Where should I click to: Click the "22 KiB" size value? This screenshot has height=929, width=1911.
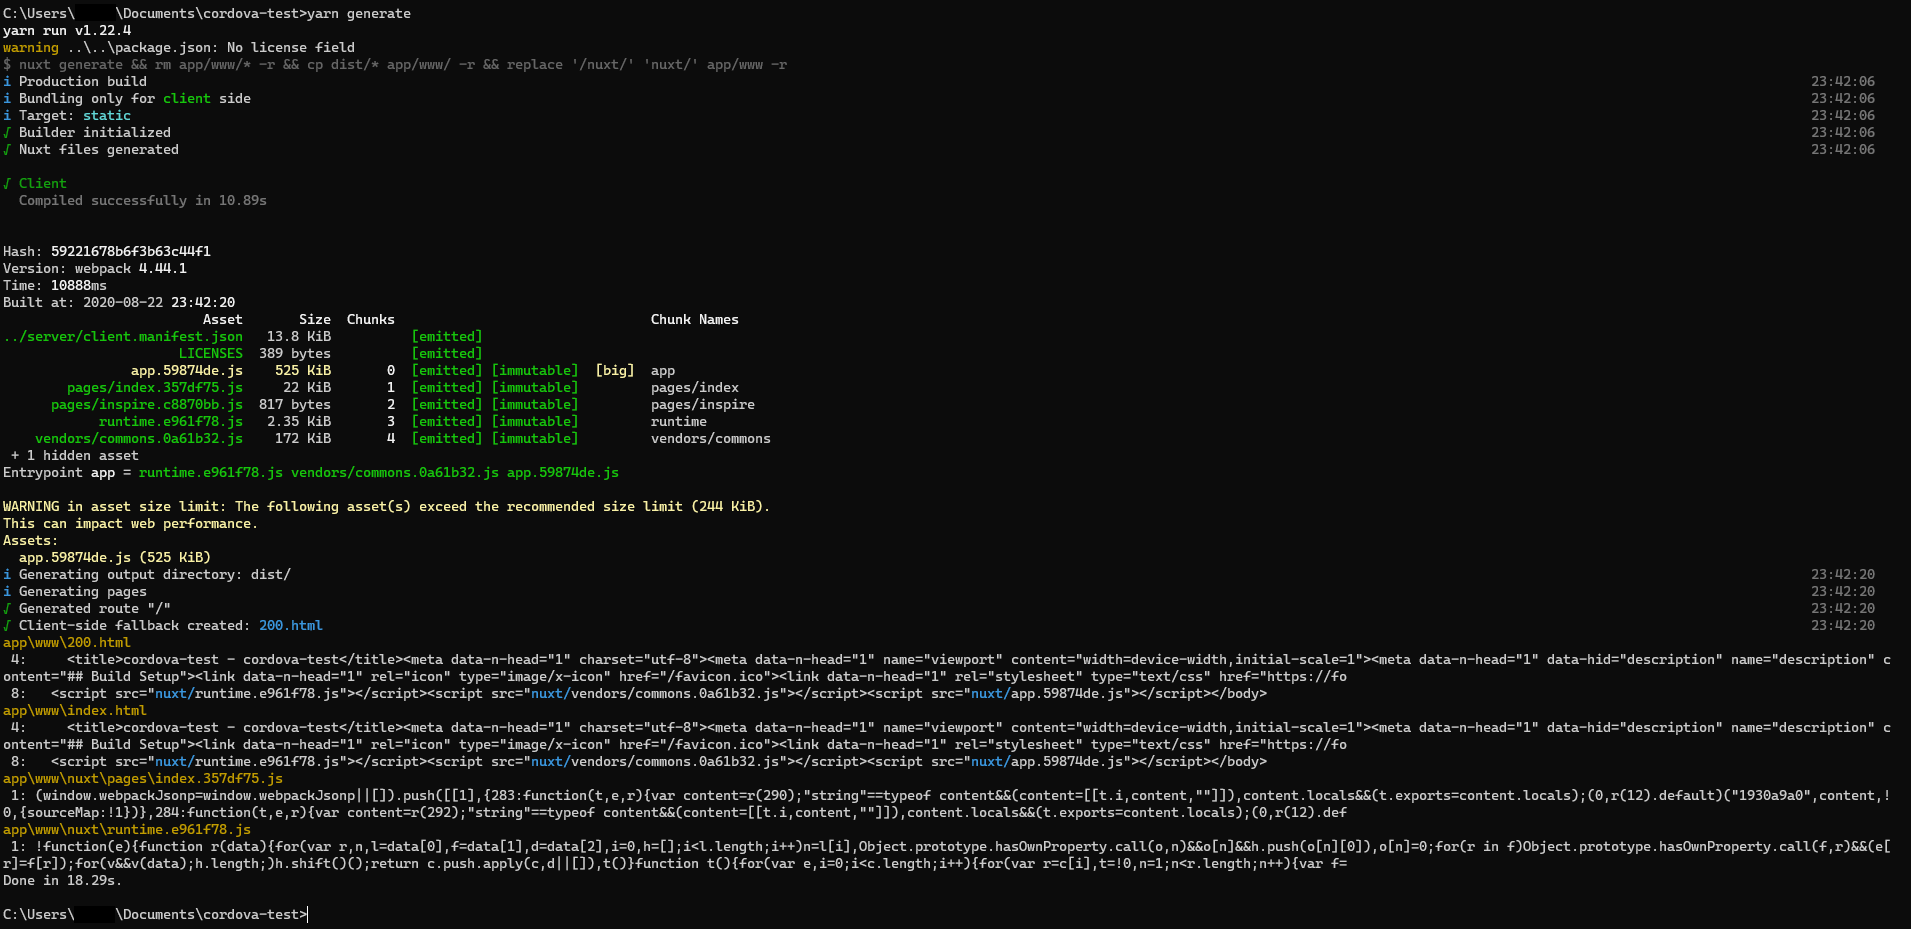click(307, 387)
